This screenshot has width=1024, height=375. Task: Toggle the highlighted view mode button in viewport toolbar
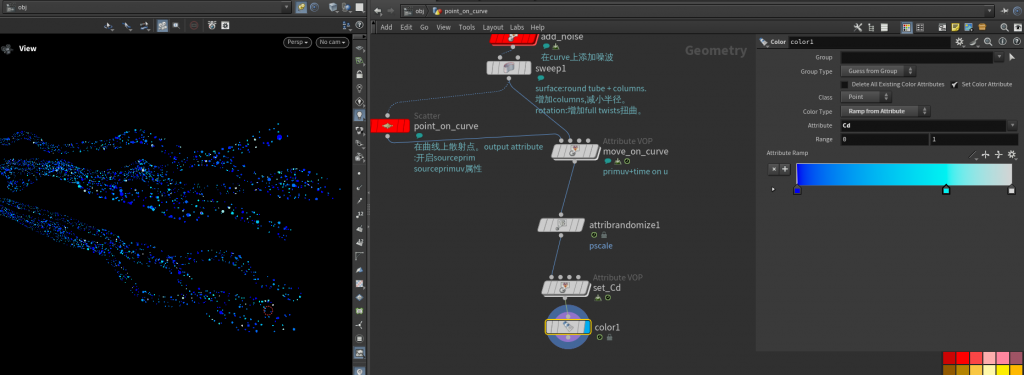[162, 25]
